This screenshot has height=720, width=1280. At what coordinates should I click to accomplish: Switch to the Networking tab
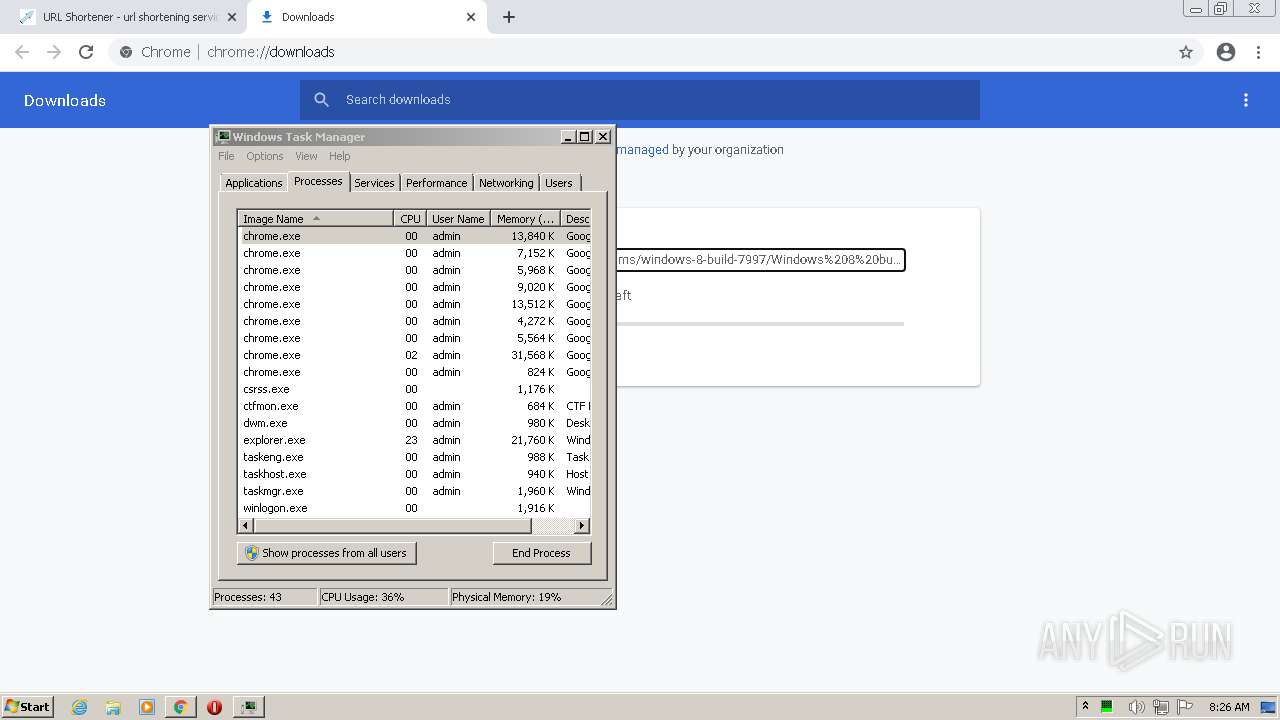(x=506, y=183)
